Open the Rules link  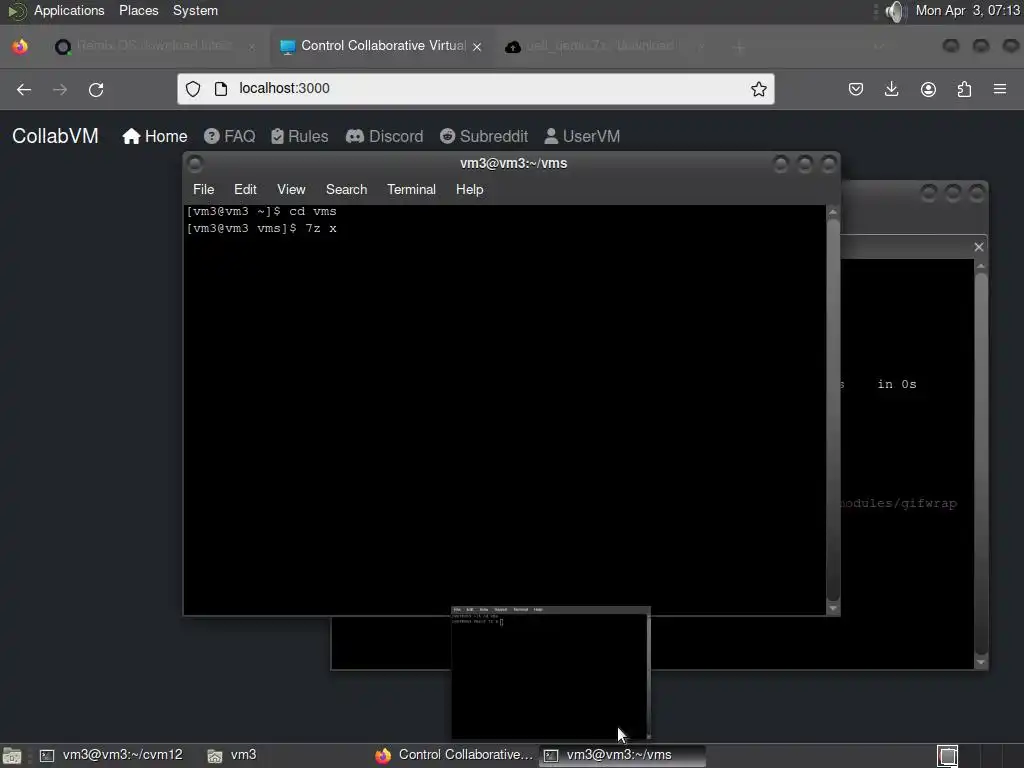point(300,136)
